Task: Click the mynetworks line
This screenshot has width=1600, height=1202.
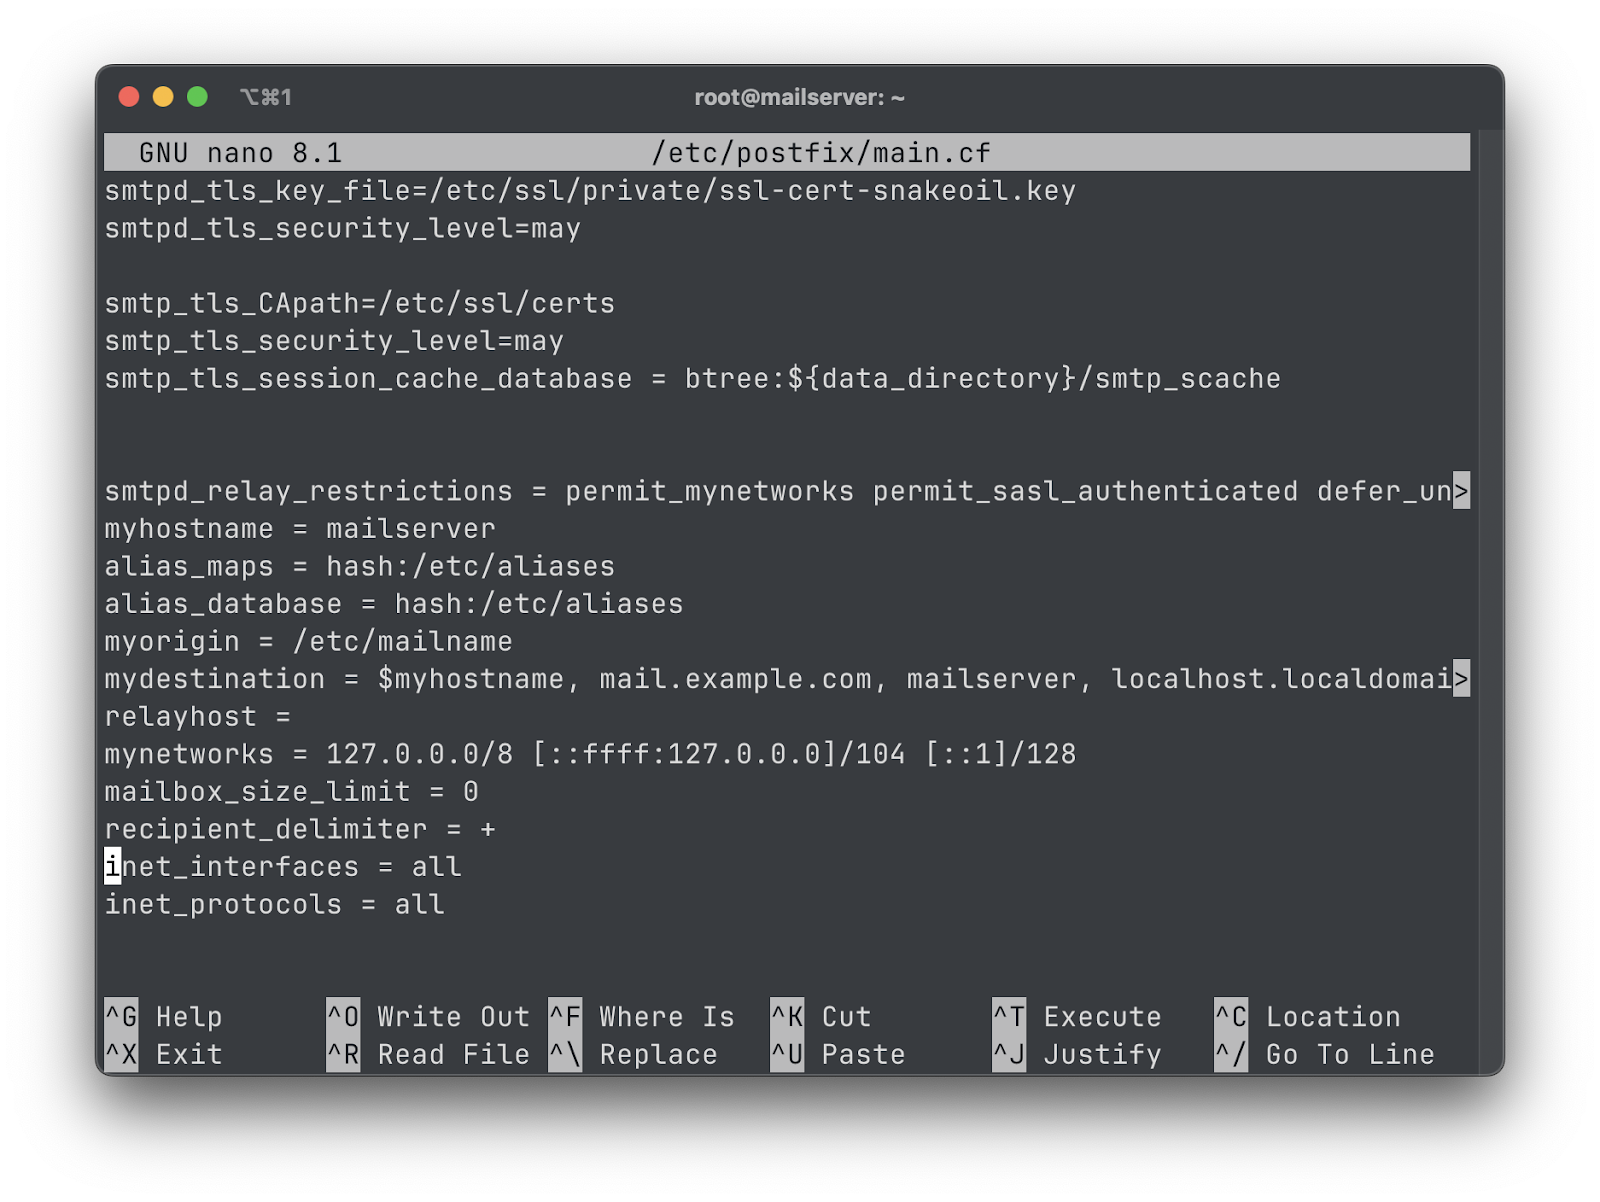Action: (x=590, y=754)
